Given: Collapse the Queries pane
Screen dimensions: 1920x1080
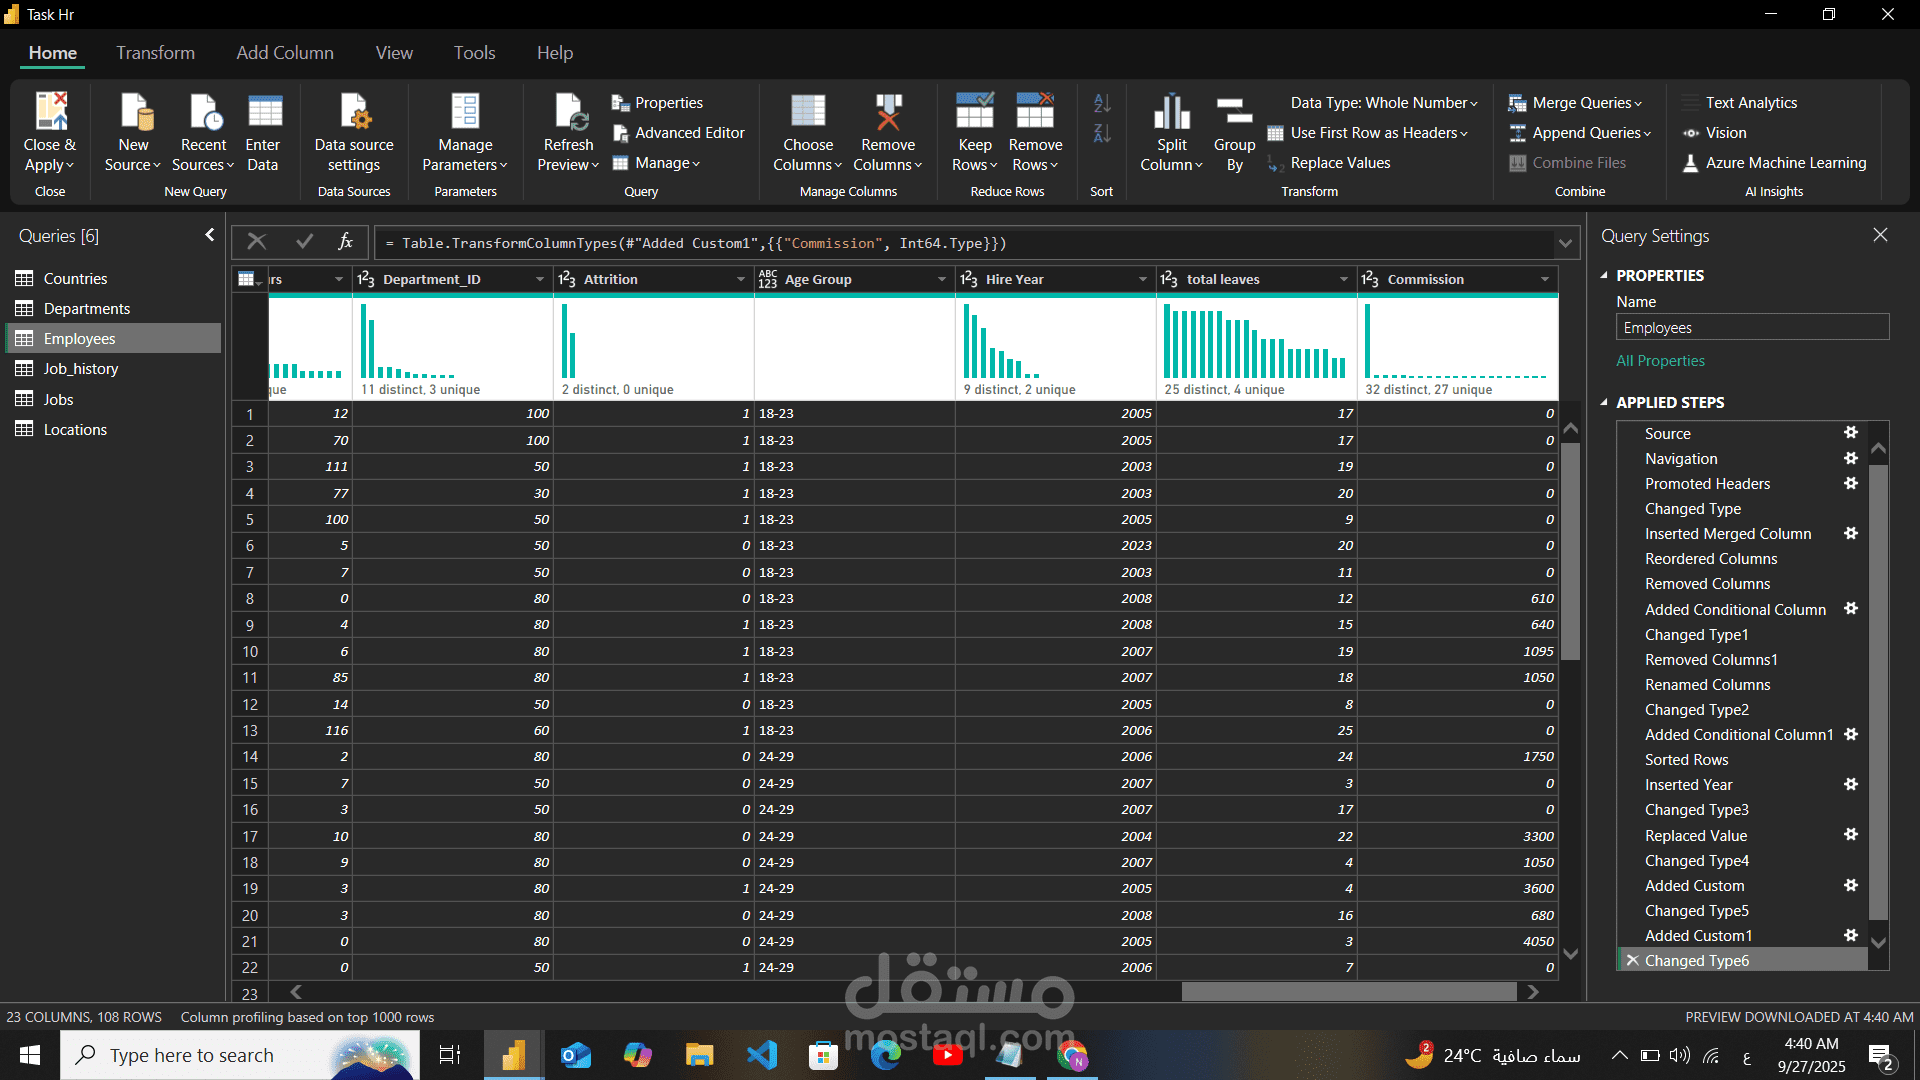Looking at the screenshot, I should tap(209, 235).
